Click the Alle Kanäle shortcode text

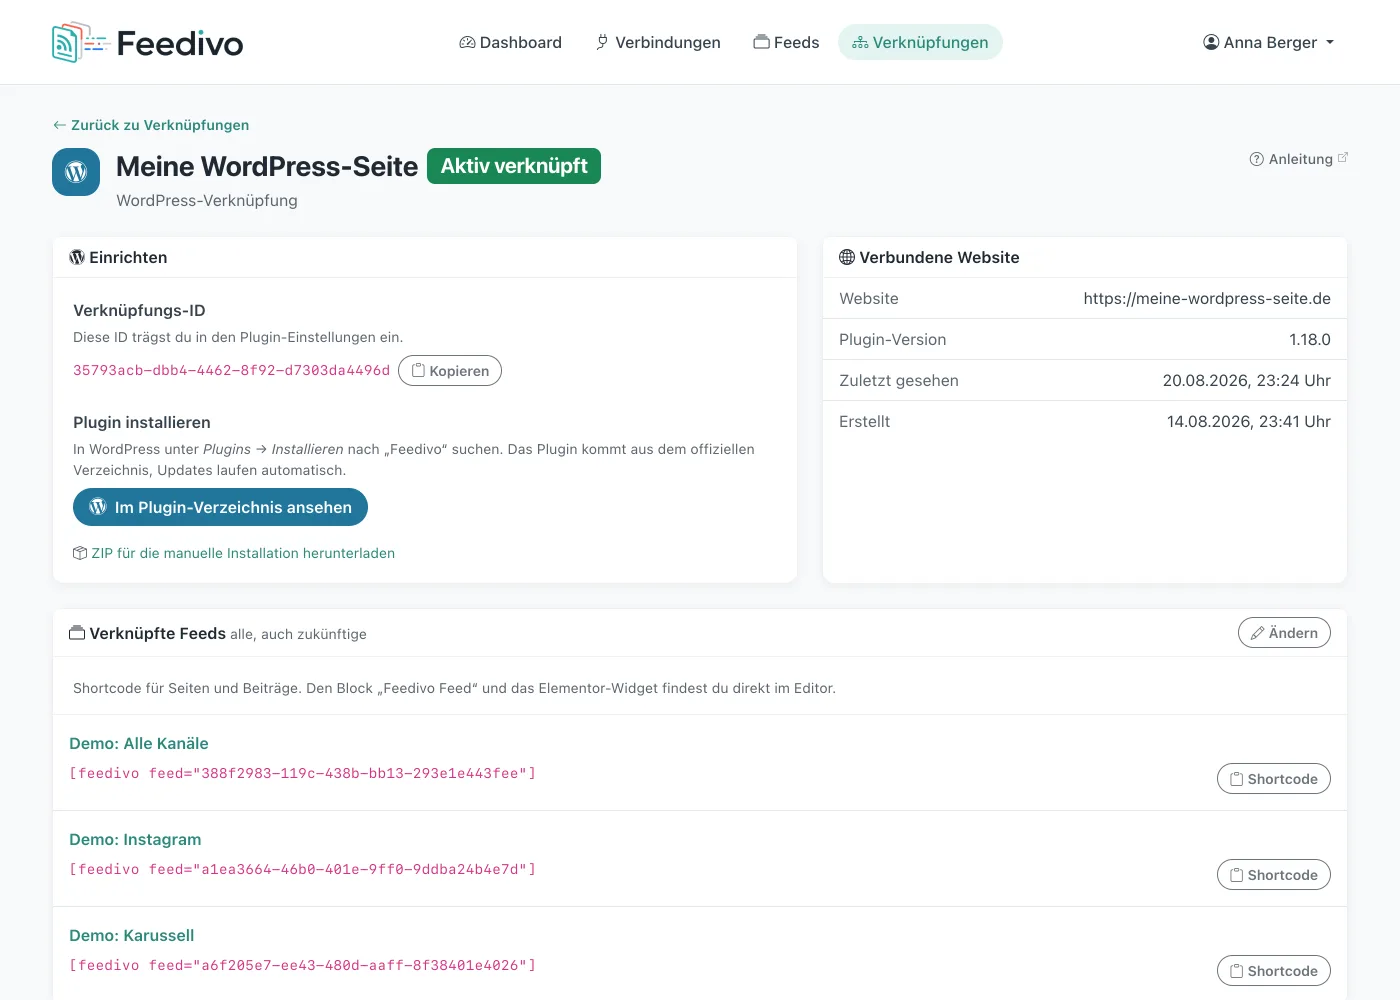click(x=302, y=773)
